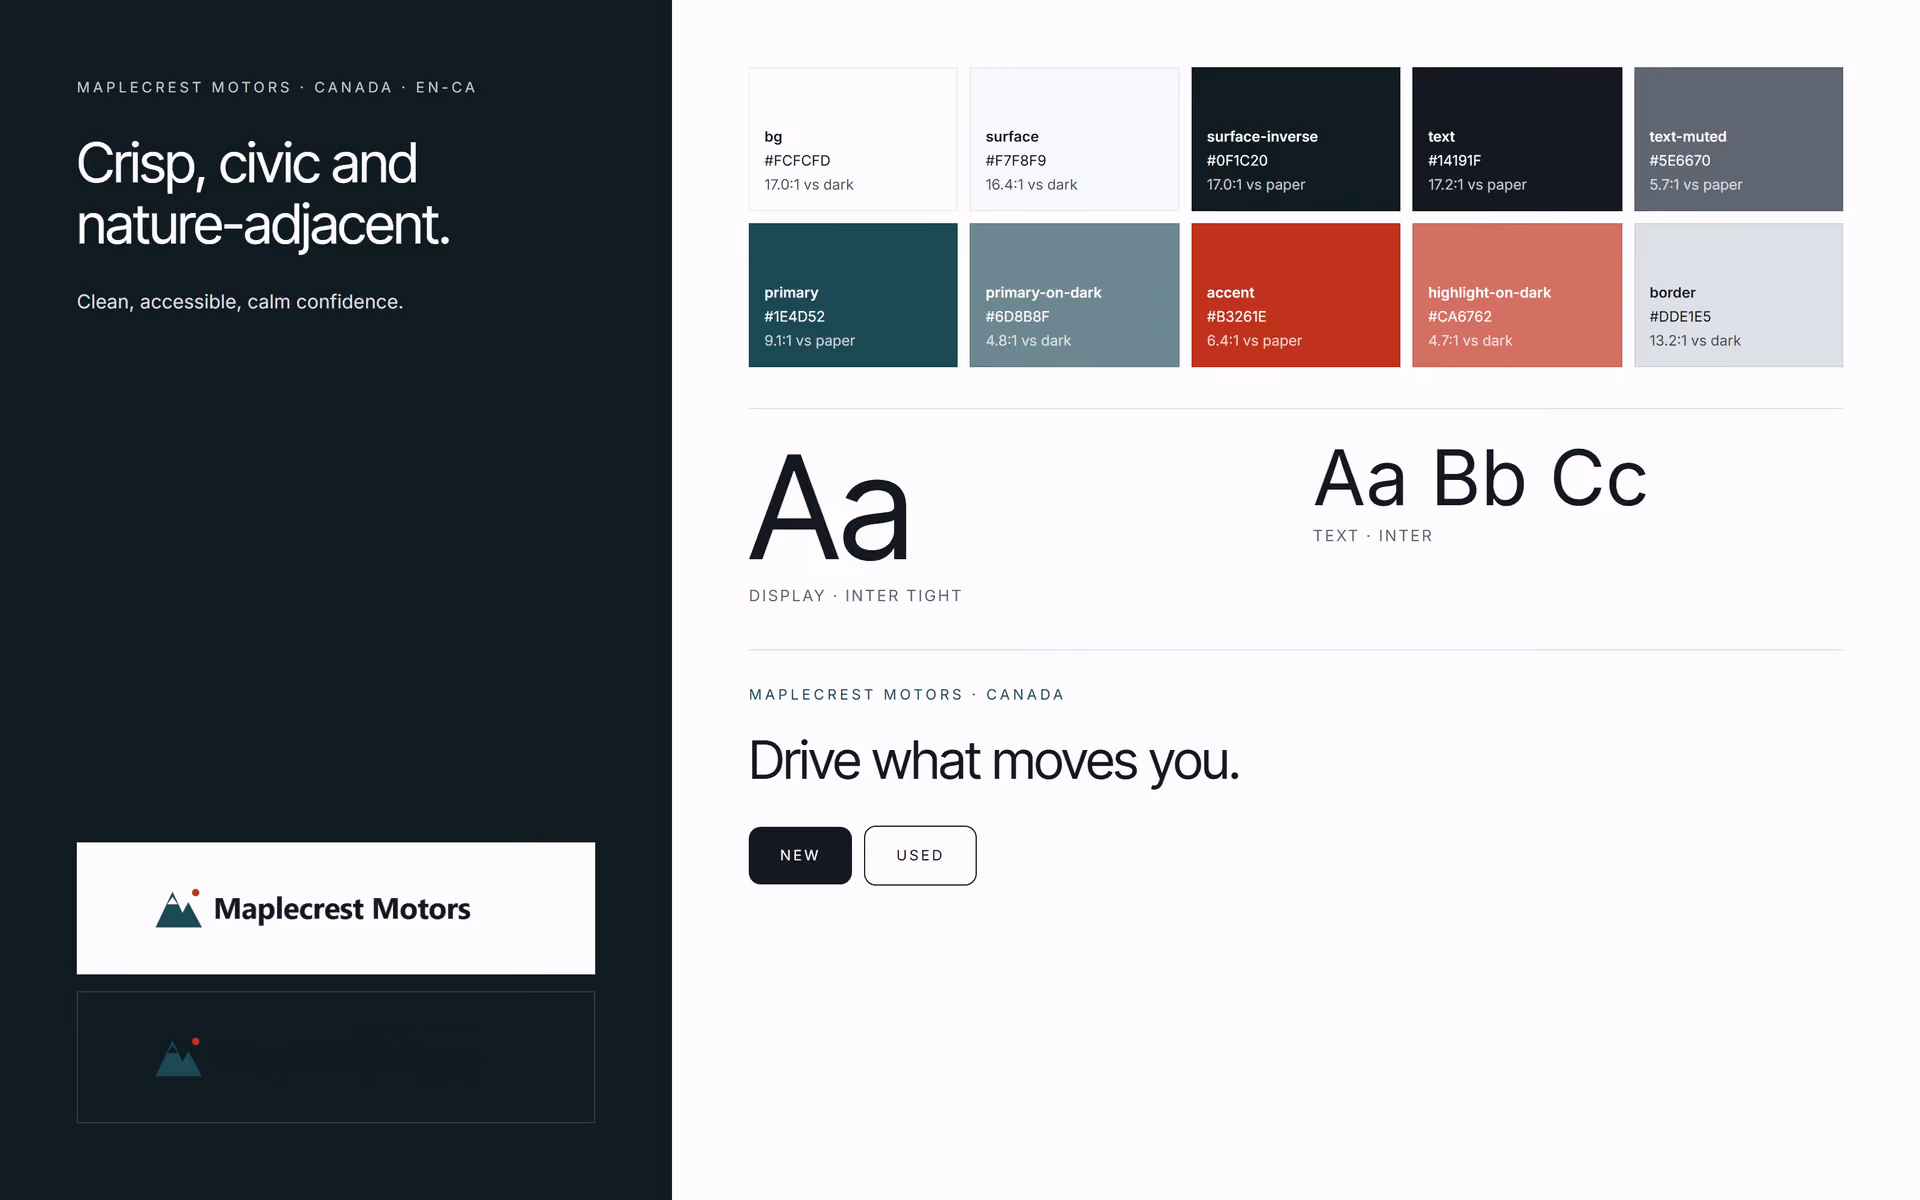Click 'MAPLECREST MOTORS · CANADA · EN-CA' header
The height and width of the screenshot is (1200, 1920).
(x=277, y=88)
